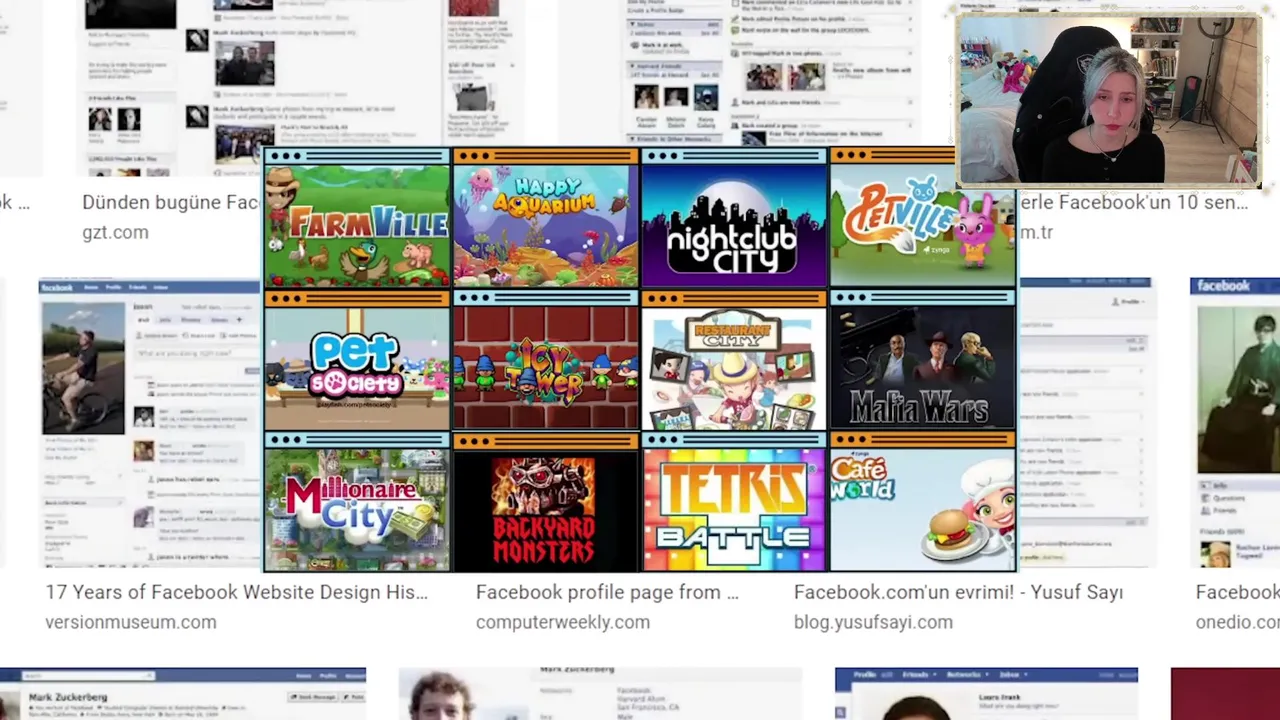This screenshot has height=720, width=1280.
Task: Open the image result above onedio.com
Action: pos(1235,423)
